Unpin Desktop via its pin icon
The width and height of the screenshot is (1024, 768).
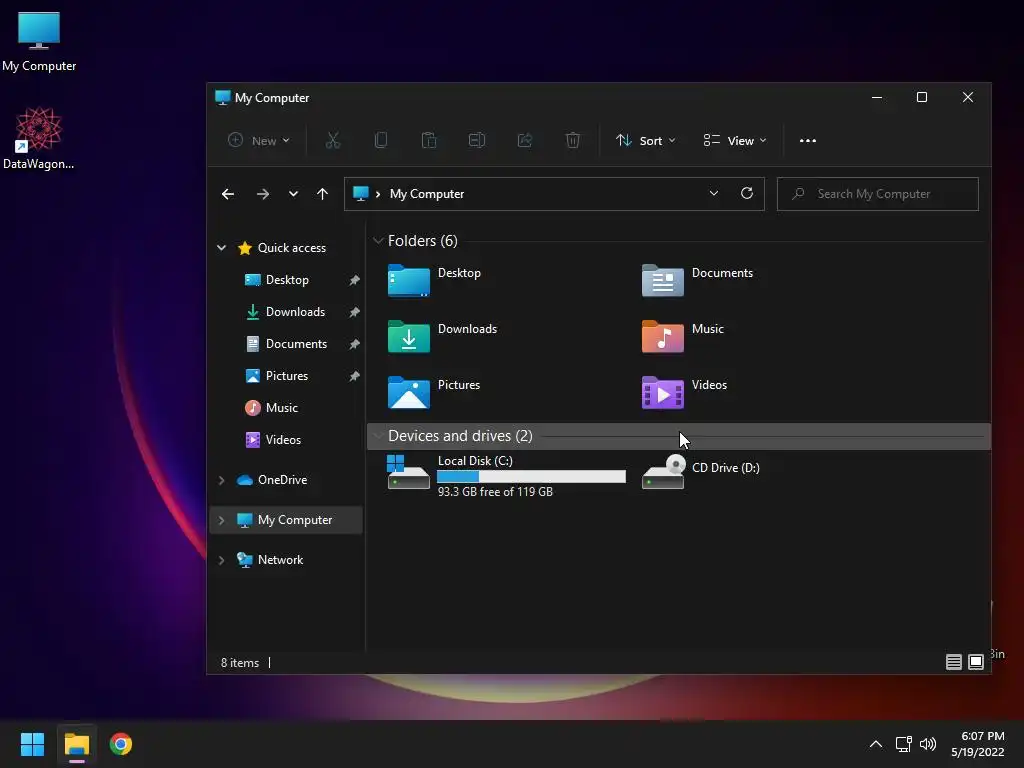pyautogui.click(x=354, y=280)
